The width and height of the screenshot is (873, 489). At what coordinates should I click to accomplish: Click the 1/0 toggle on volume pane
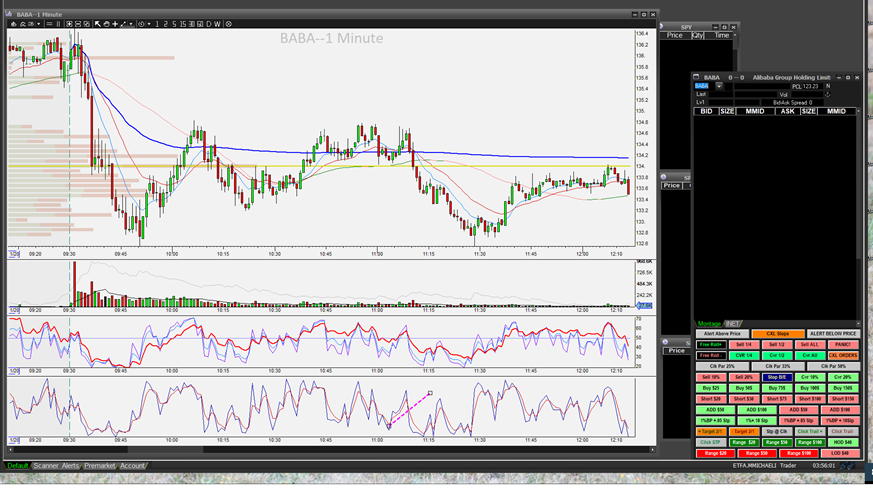coord(14,310)
